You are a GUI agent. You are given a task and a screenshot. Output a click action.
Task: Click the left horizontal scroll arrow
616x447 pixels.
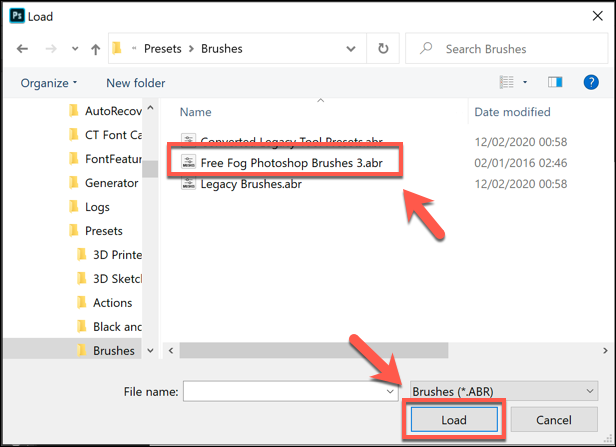click(171, 350)
